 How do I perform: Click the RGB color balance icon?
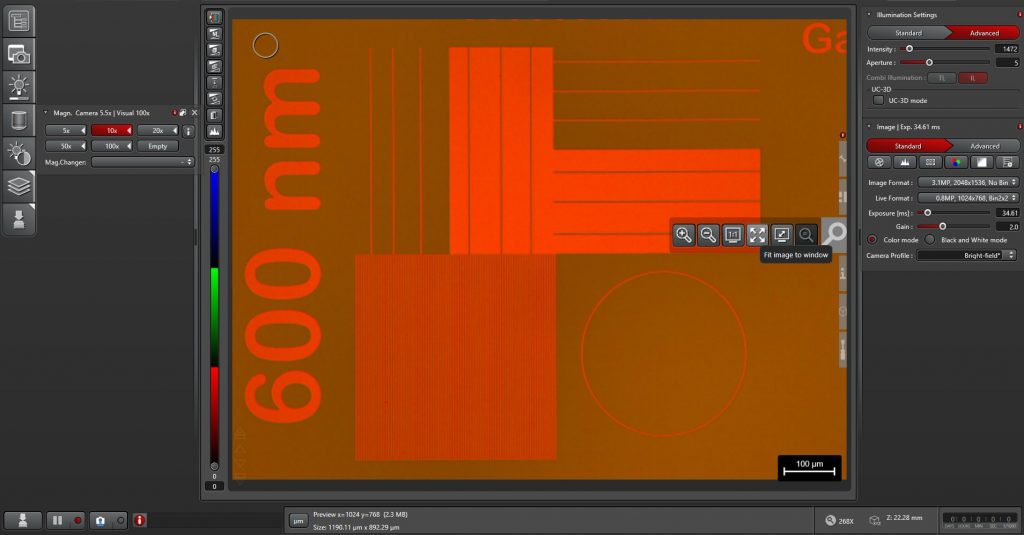[957, 162]
